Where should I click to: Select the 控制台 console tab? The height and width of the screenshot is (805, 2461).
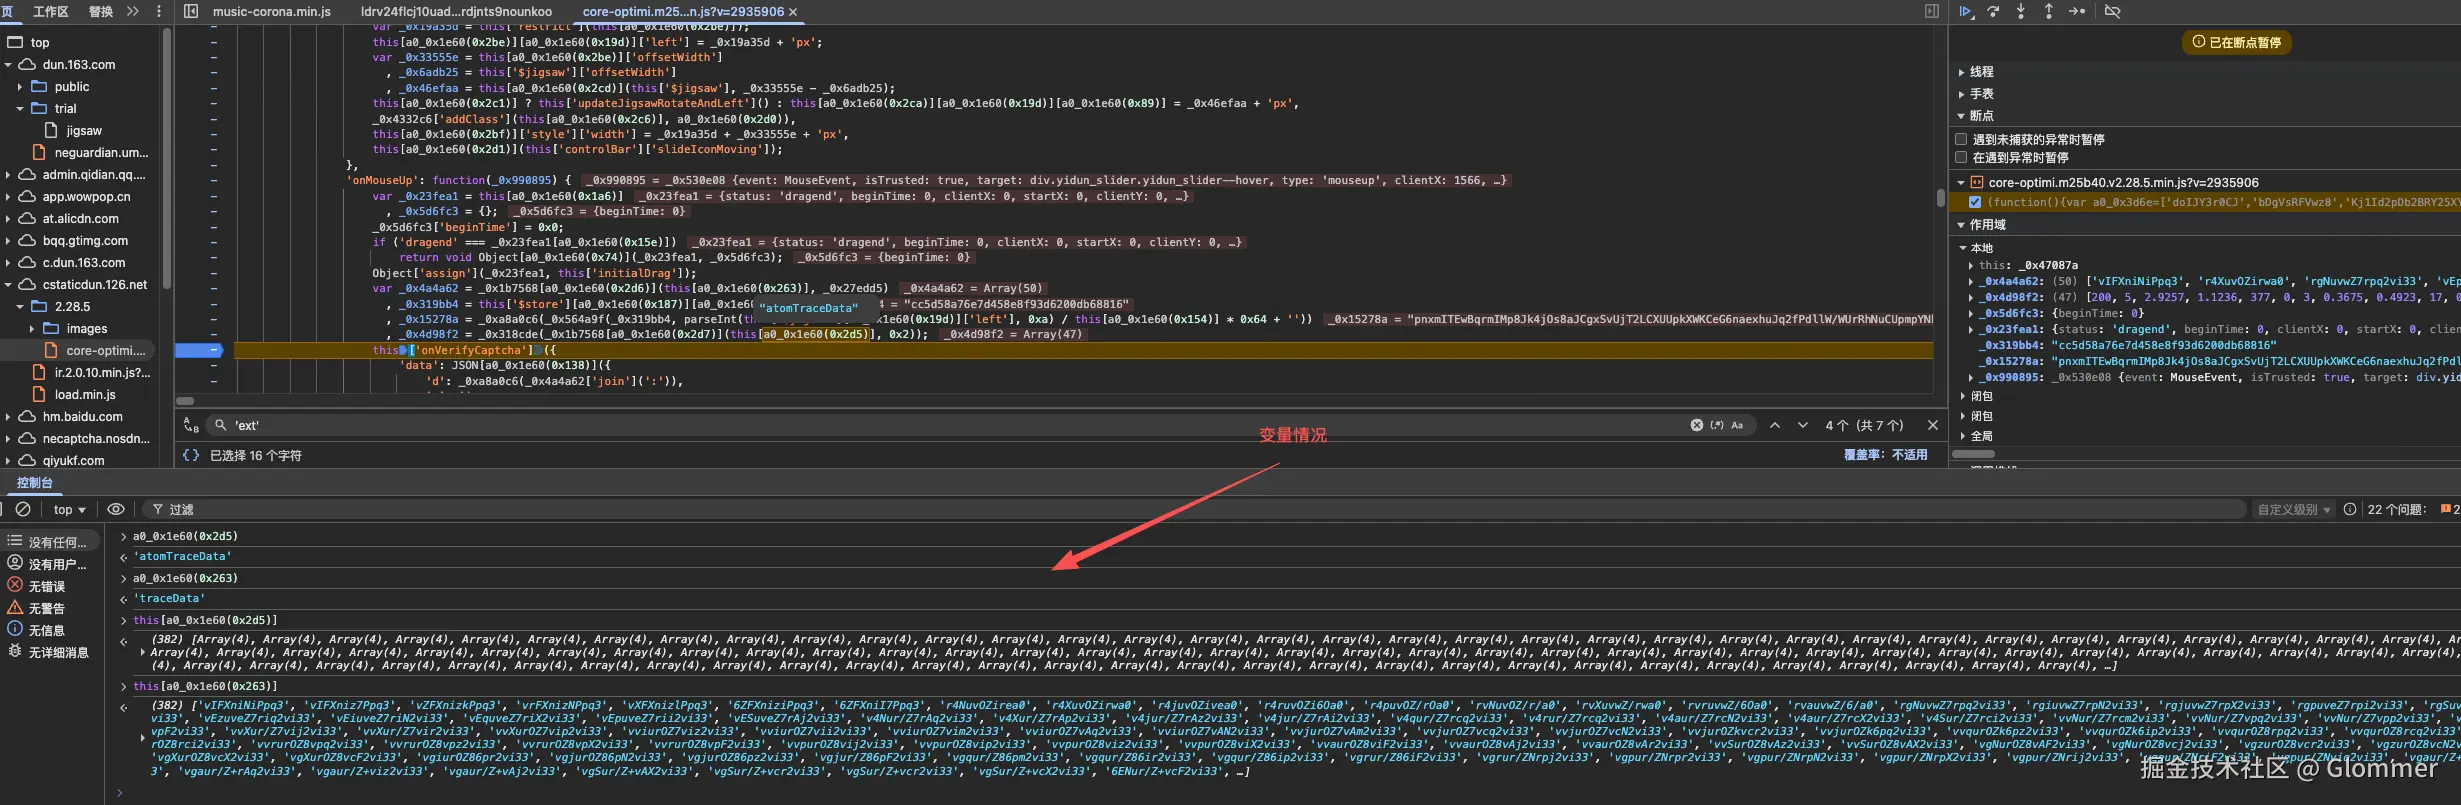coord(34,483)
